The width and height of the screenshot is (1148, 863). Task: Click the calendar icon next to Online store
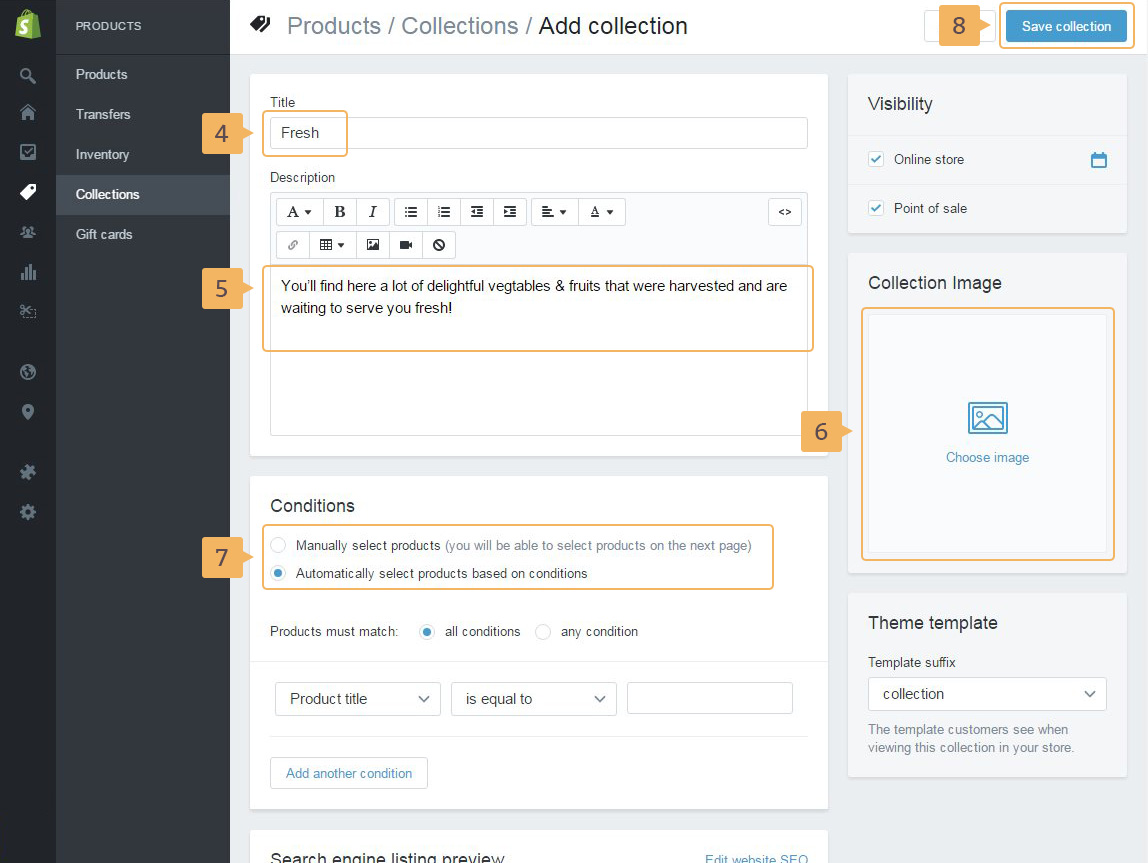[x=1098, y=160]
